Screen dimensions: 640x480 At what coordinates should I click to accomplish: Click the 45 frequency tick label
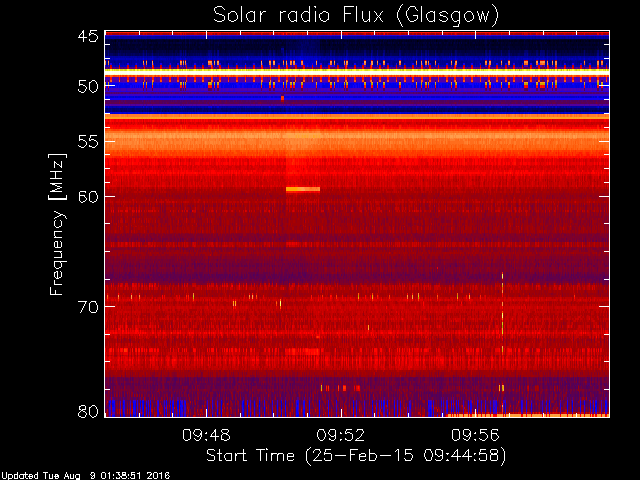(x=88, y=36)
